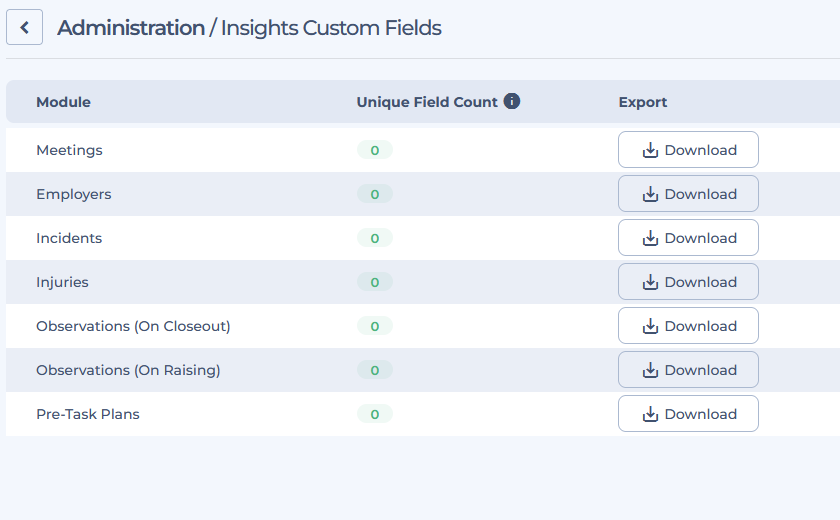Click the Injuries field count badge
Screen dimensions: 840x520
coord(375,282)
